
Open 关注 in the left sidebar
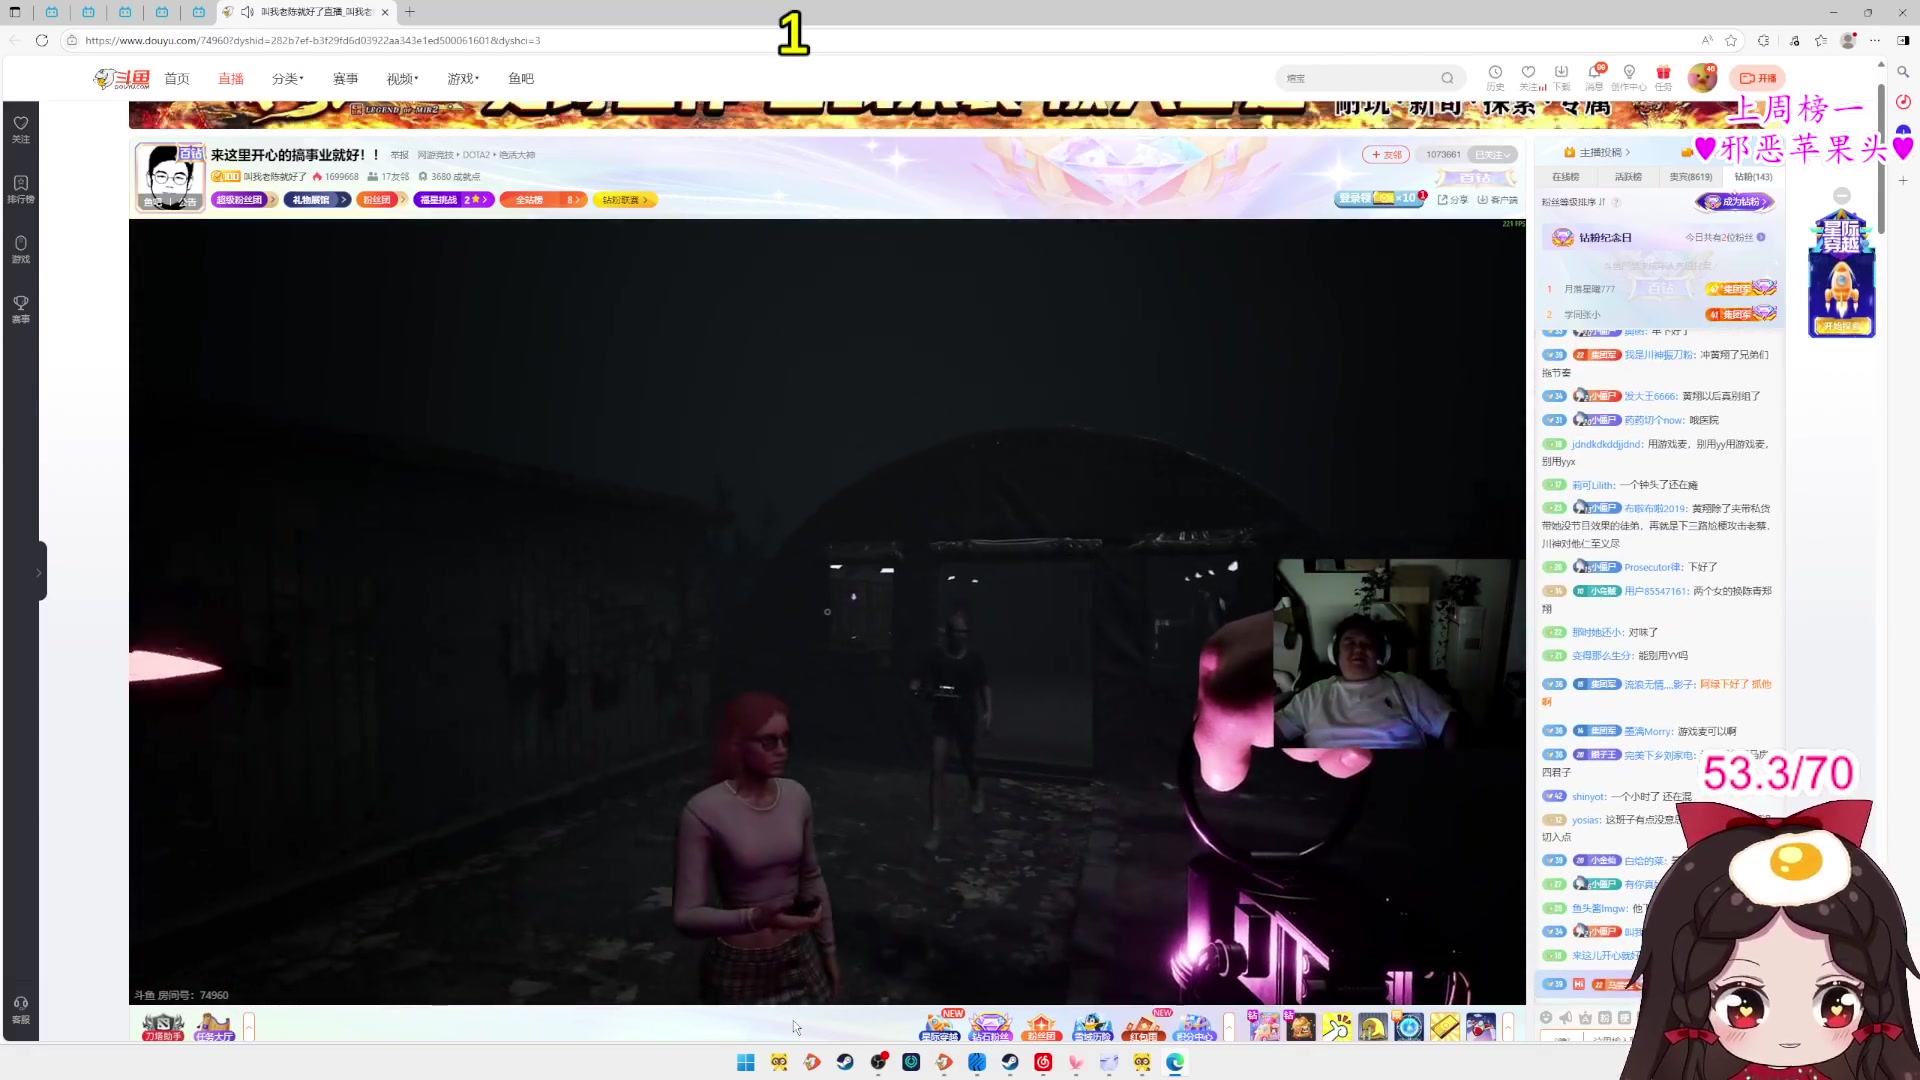(21, 129)
